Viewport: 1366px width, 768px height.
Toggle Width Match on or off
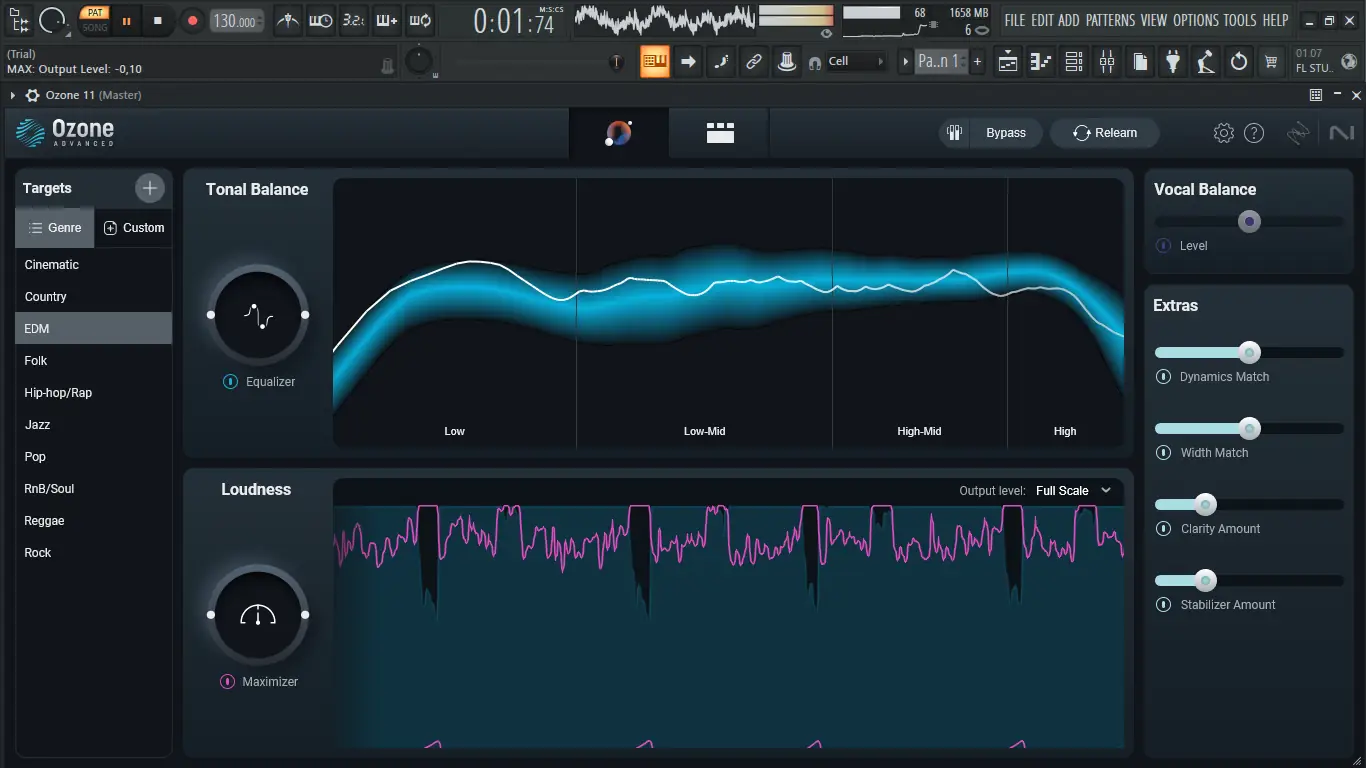(x=1163, y=453)
